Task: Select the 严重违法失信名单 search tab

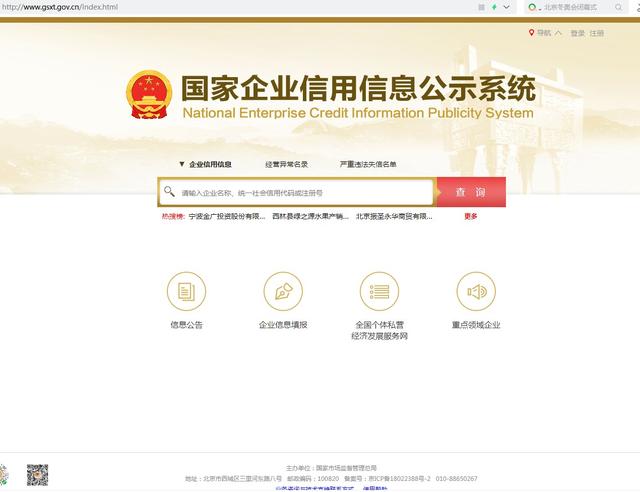Action: 368,164
